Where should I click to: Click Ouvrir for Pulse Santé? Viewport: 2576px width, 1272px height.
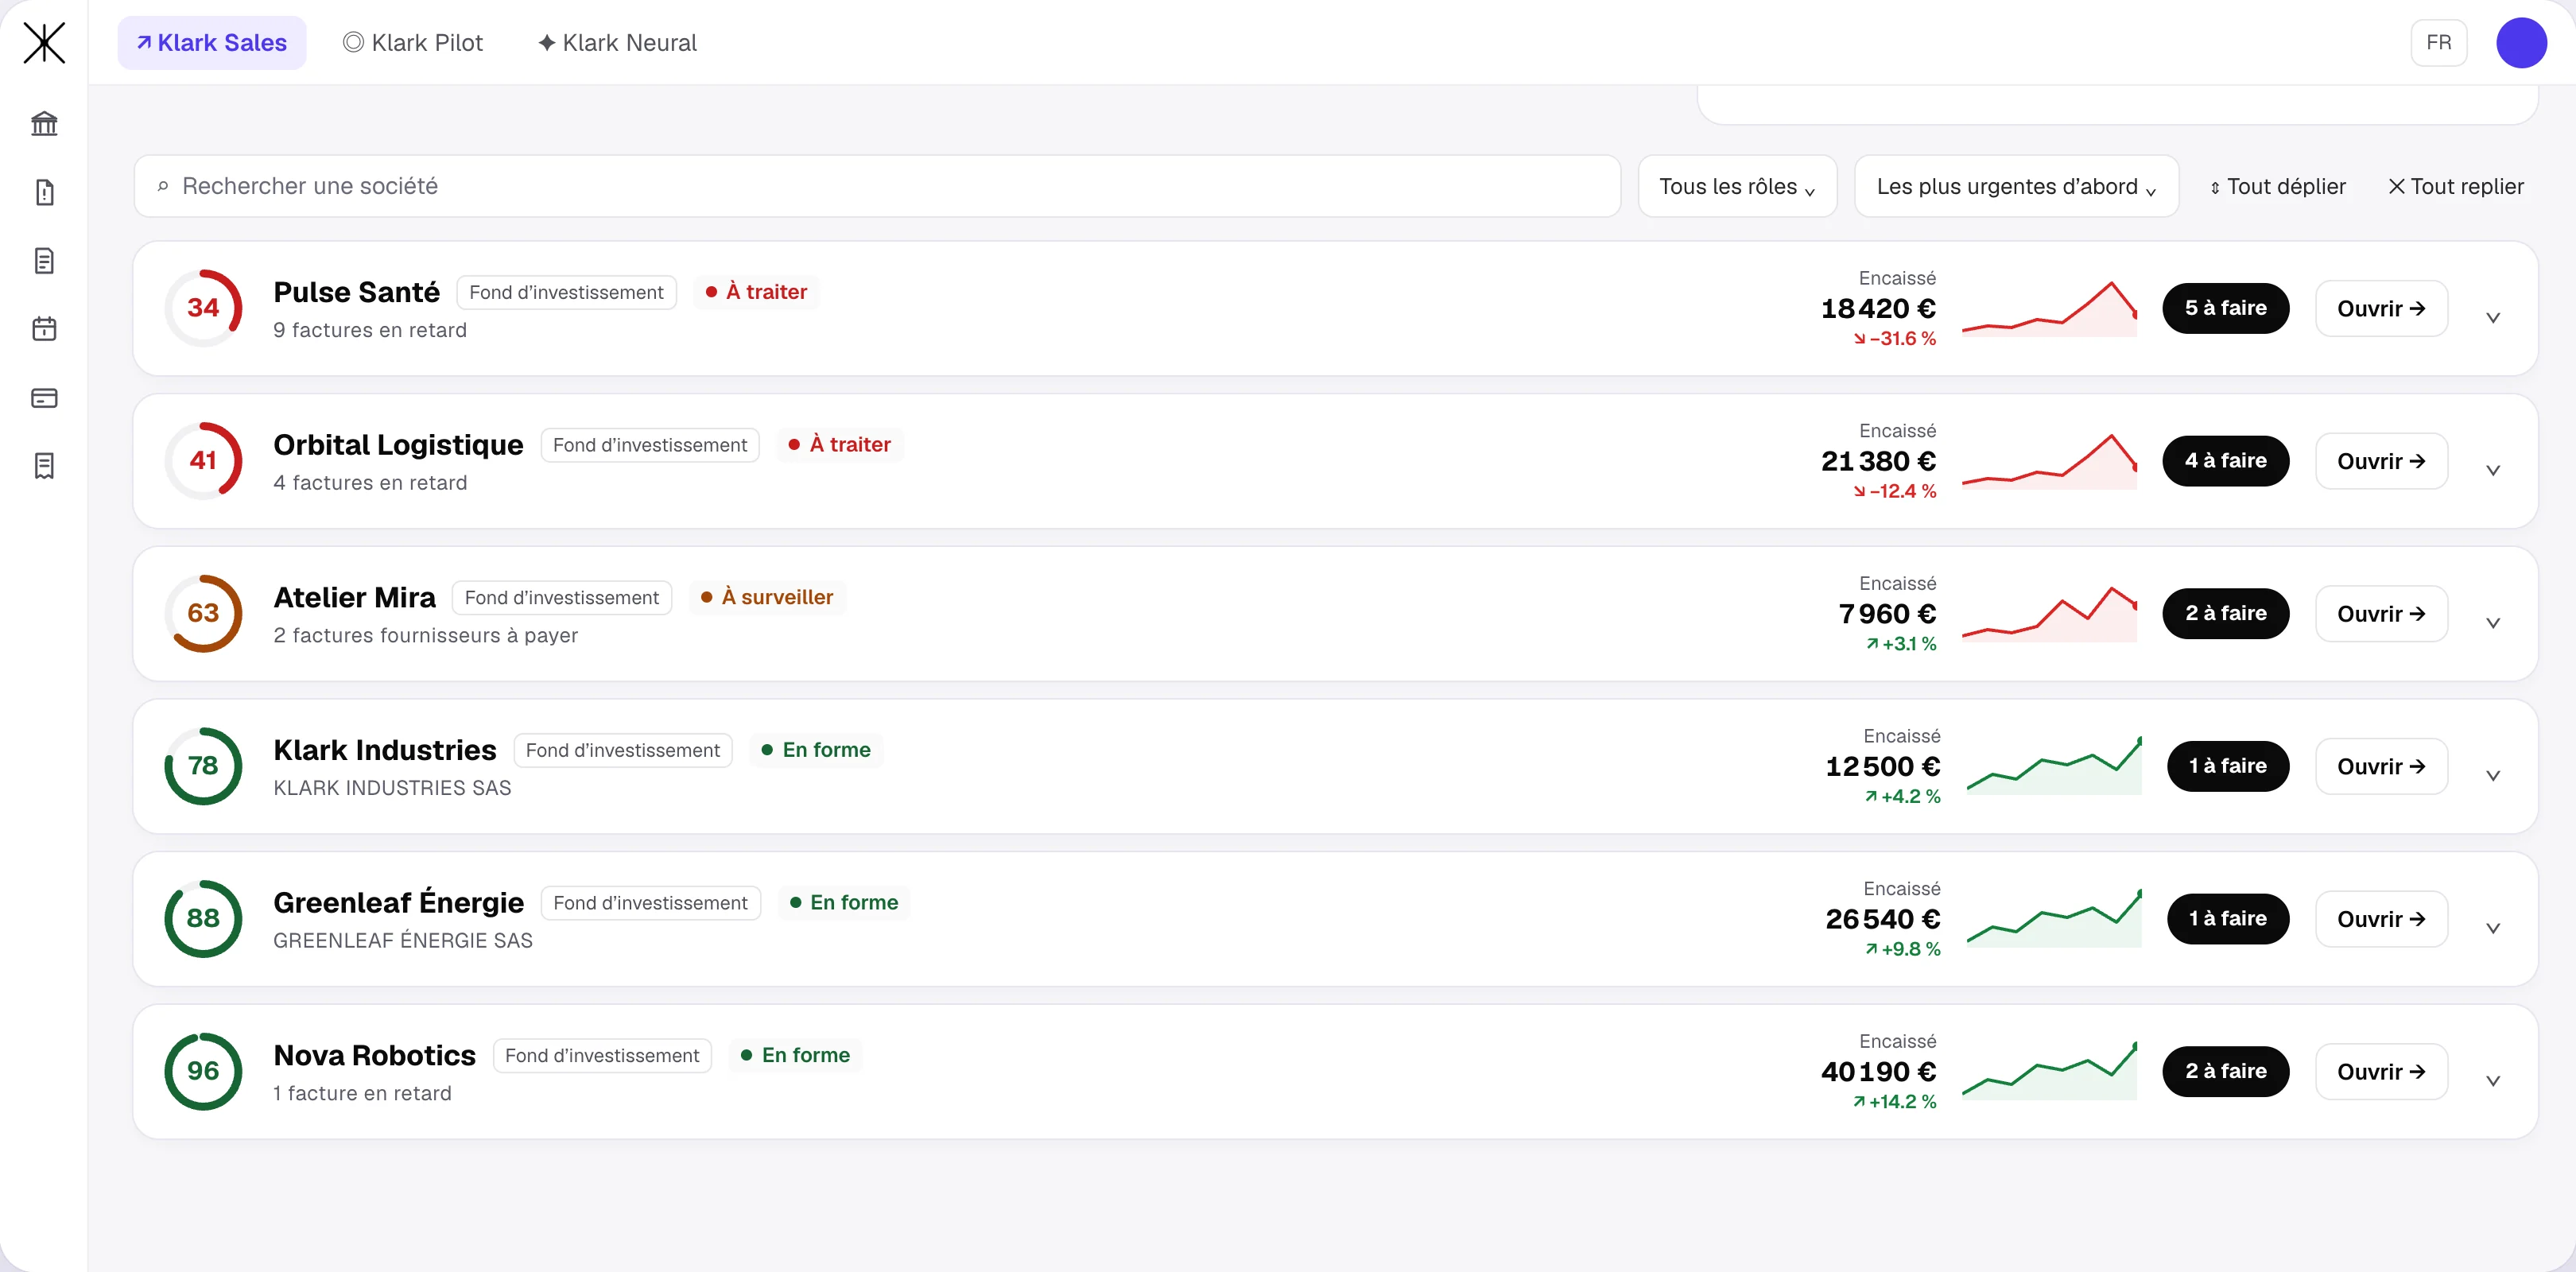[2381, 308]
